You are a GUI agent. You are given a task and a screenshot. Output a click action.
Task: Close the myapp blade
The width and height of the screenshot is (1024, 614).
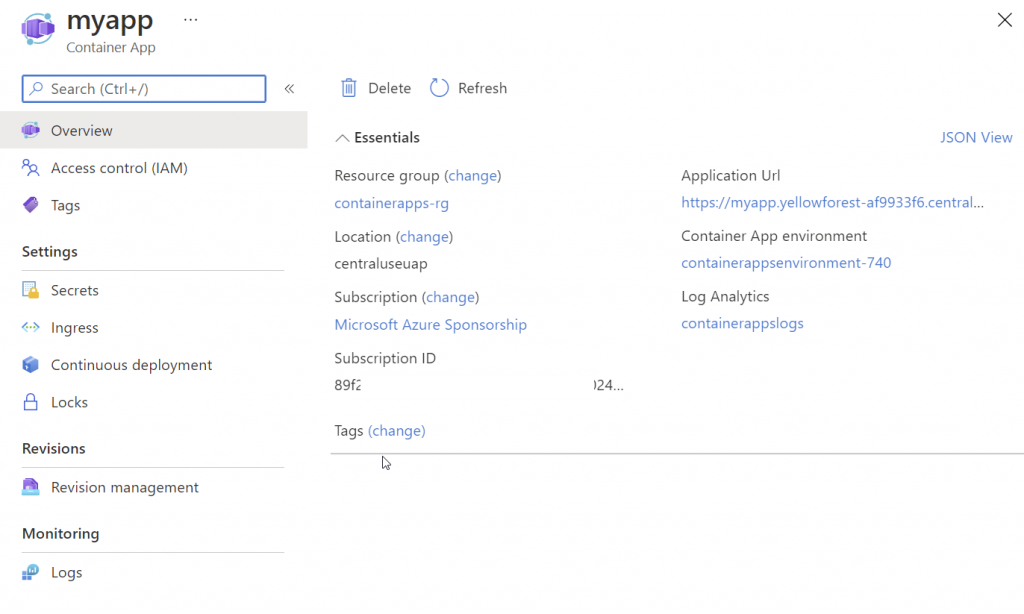coord(1004,20)
